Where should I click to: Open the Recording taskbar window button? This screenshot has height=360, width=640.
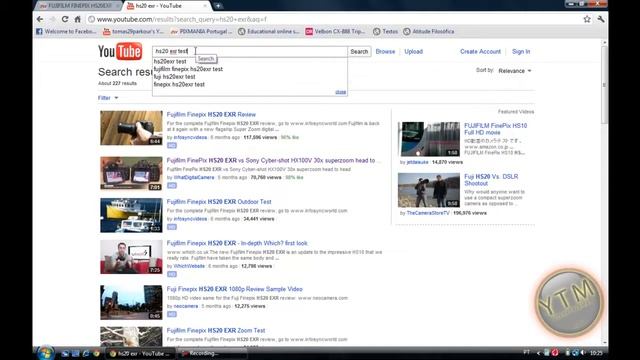click(x=212, y=353)
